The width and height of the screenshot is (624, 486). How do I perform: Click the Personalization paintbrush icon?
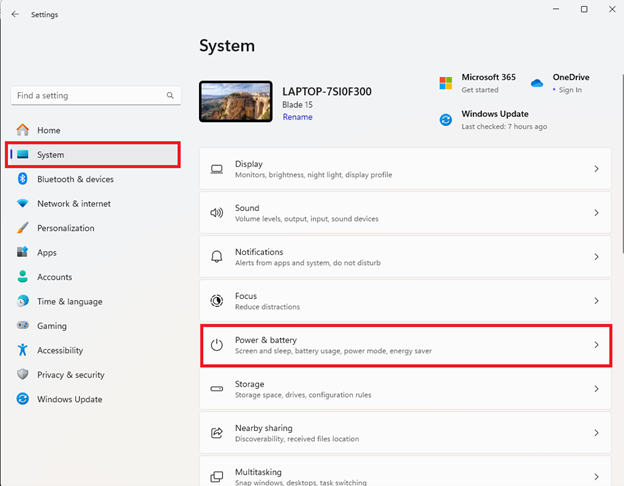click(23, 228)
